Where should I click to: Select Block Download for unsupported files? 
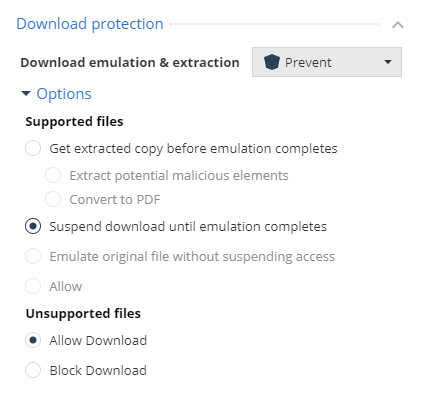pyautogui.click(x=33, y=370)
